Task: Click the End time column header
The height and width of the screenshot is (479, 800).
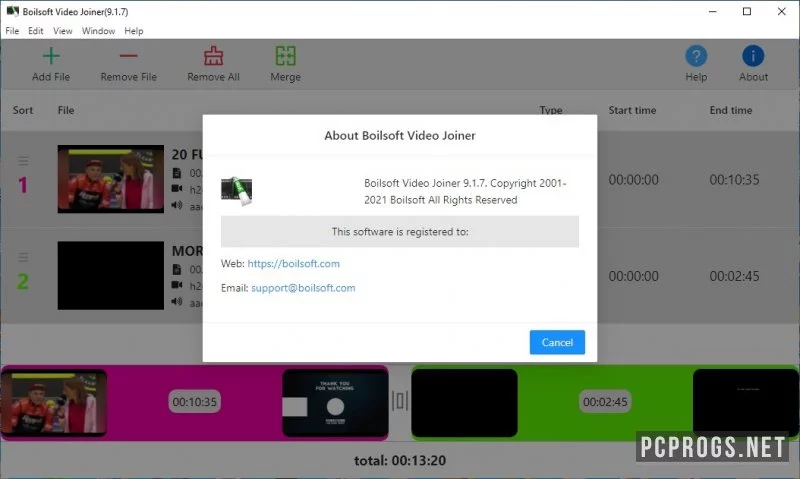Action: click(x=731, y=110)
